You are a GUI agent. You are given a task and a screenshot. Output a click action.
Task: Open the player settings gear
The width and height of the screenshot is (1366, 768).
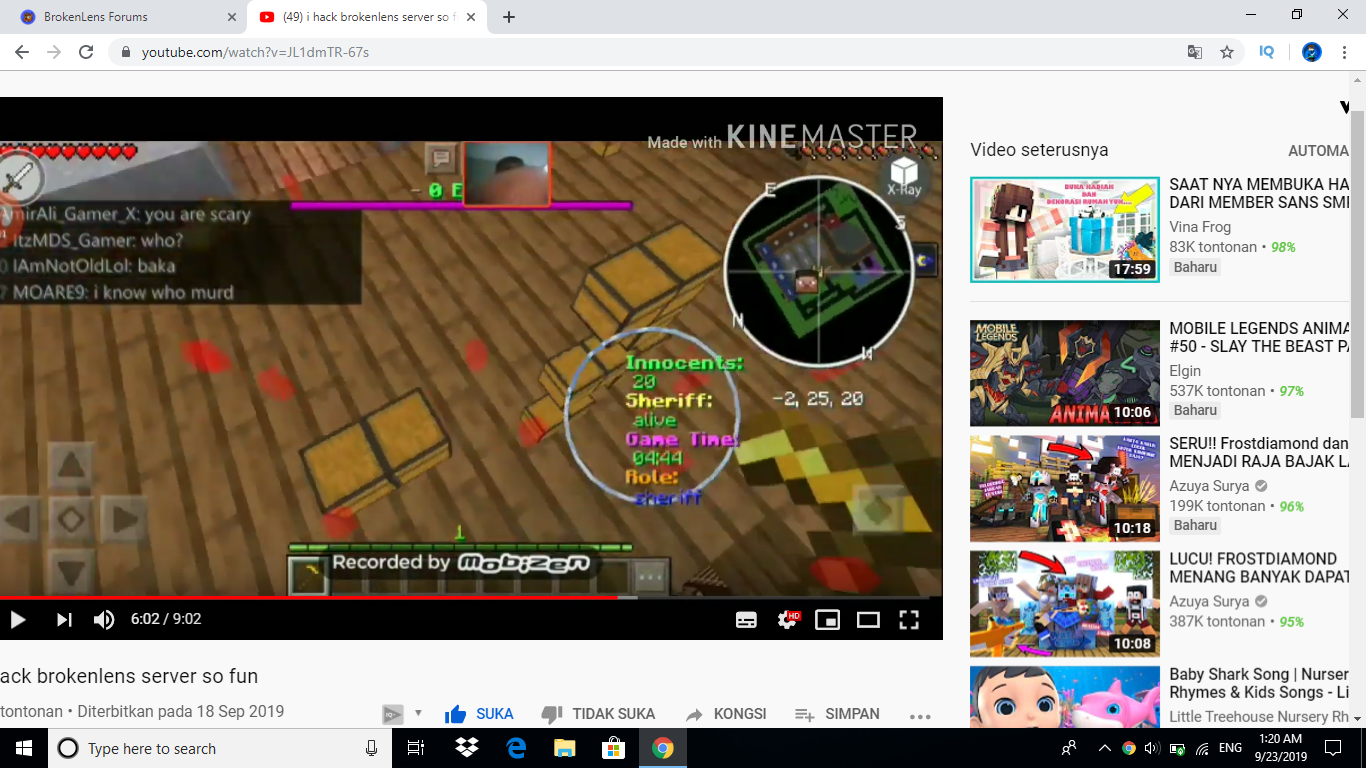tap(788, 620)
